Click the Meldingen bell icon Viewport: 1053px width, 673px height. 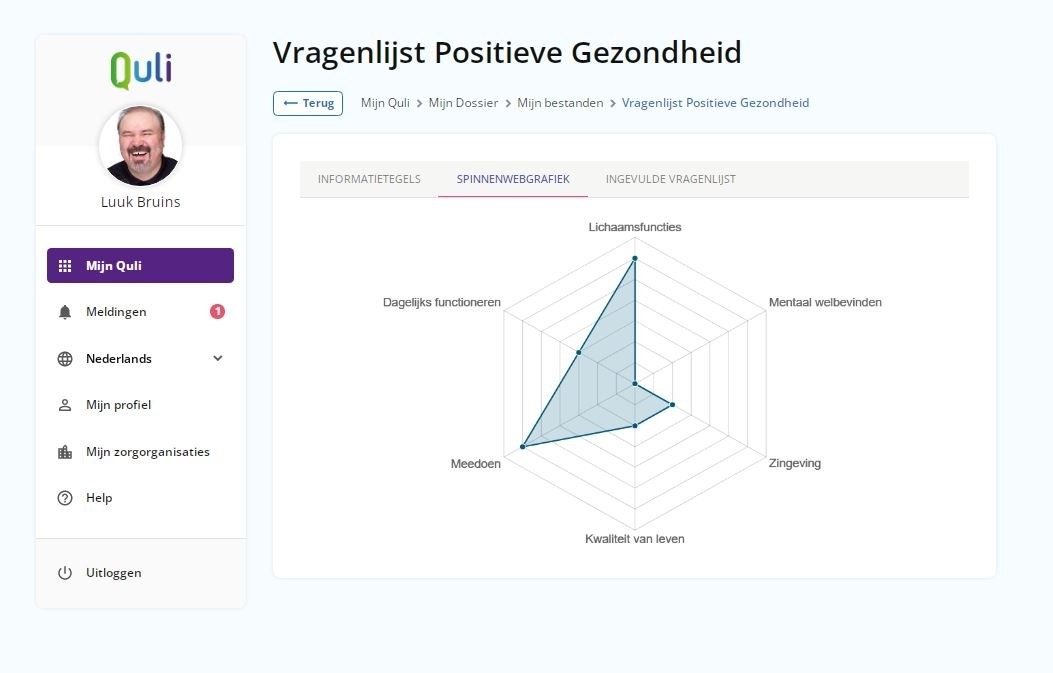point(65,312)
